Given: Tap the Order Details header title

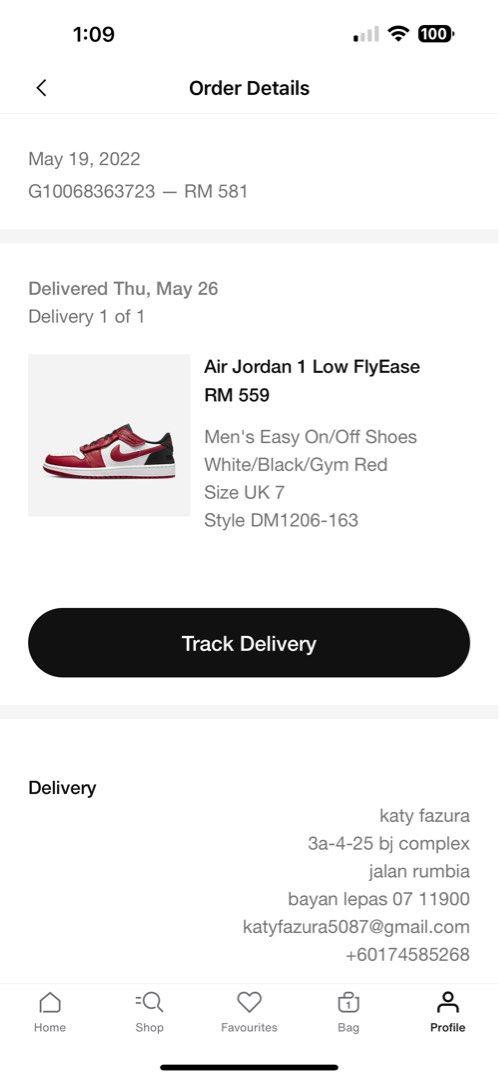Looking at the screenshot, I should coord(249,88).
